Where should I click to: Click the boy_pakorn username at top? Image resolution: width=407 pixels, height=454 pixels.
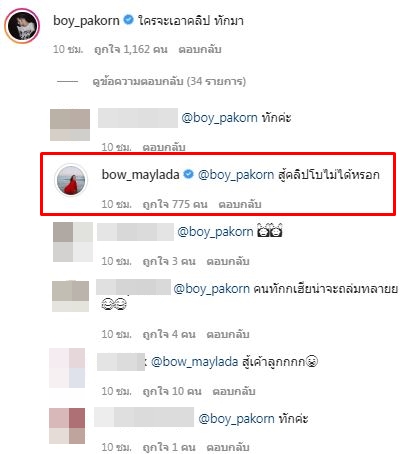point(86,21)
